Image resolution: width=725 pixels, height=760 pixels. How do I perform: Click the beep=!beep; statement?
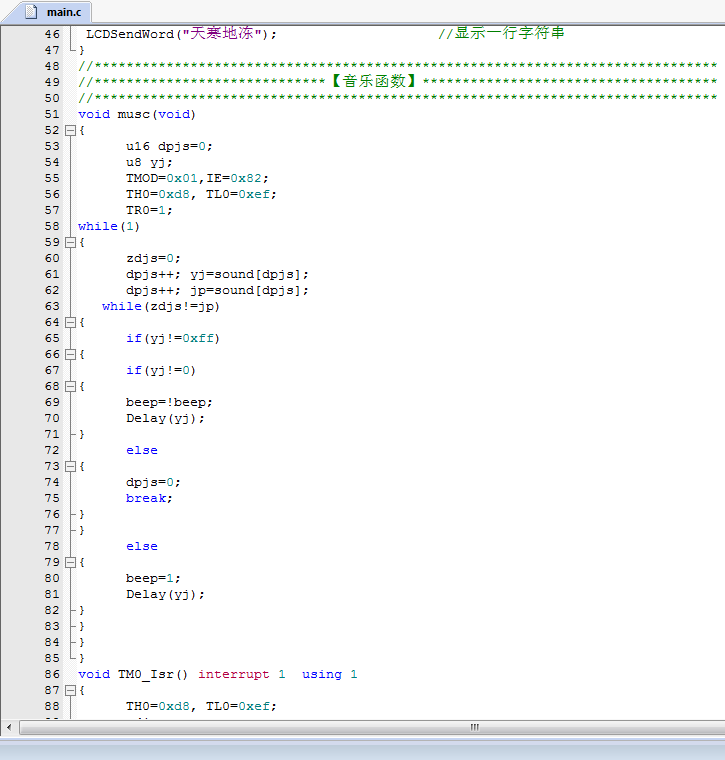(169, 402)
